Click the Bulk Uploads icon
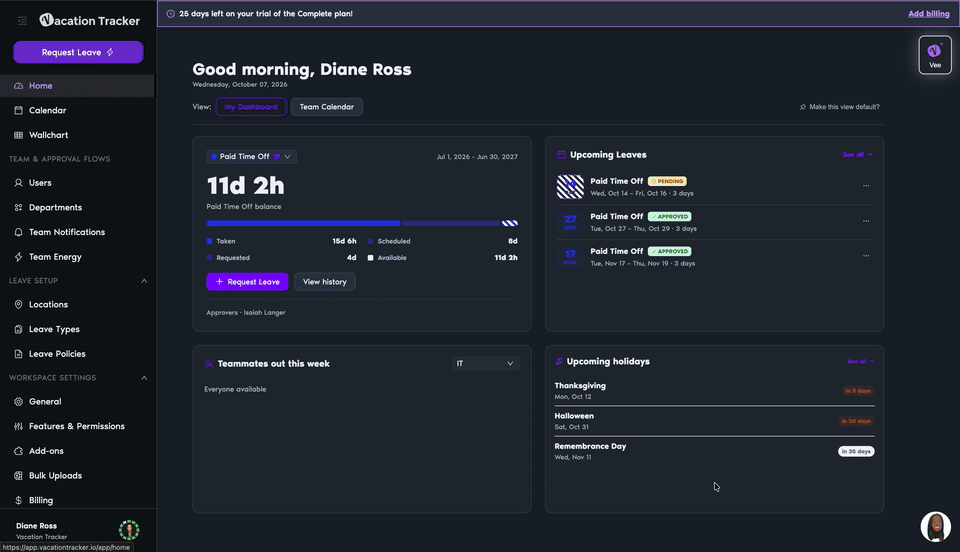960x552 pixels. [x=18, y=476]
